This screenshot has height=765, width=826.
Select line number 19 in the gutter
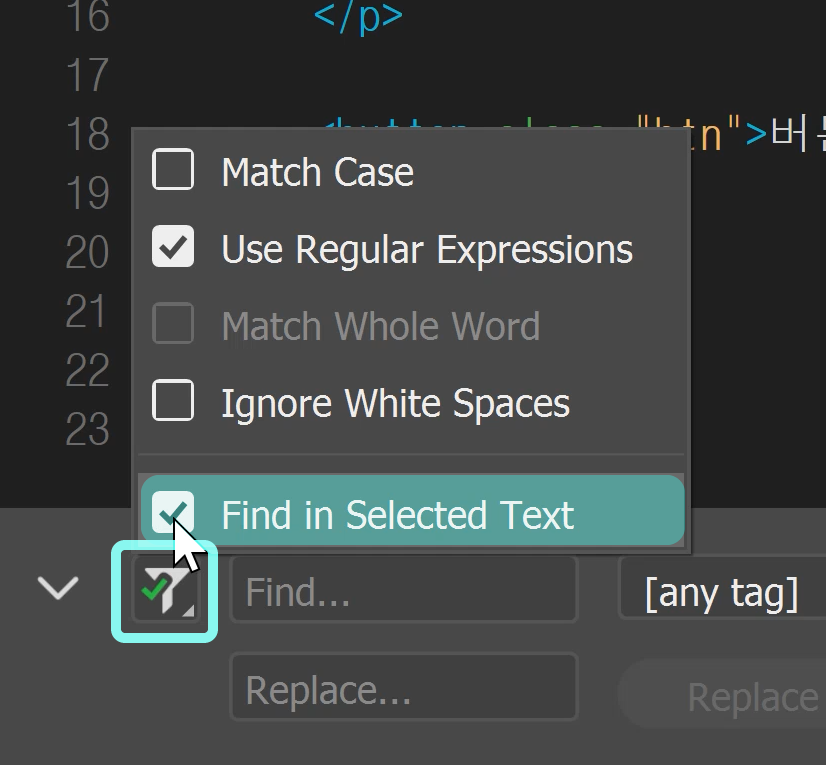click(x=87, y=194)
